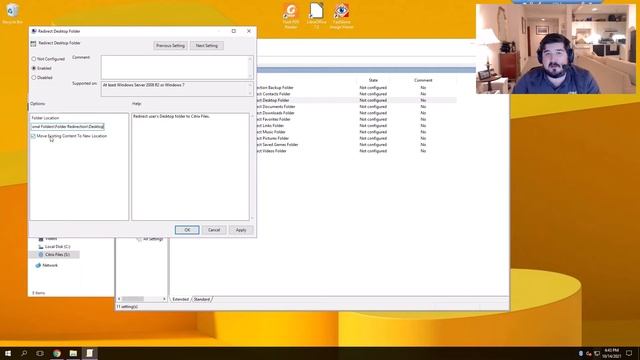Image resolution: width=640 pixels, height=360 pixels.
Task: Select Redirect Contacts Folder policy row
Action: tap(355, 94)
